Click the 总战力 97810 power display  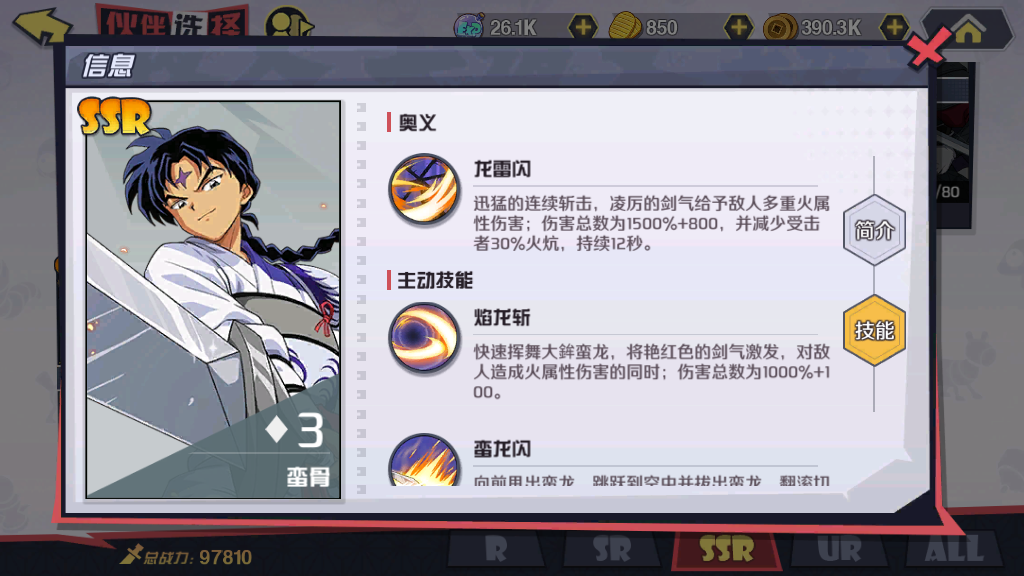pyautogui.click(x=185, y=556)
